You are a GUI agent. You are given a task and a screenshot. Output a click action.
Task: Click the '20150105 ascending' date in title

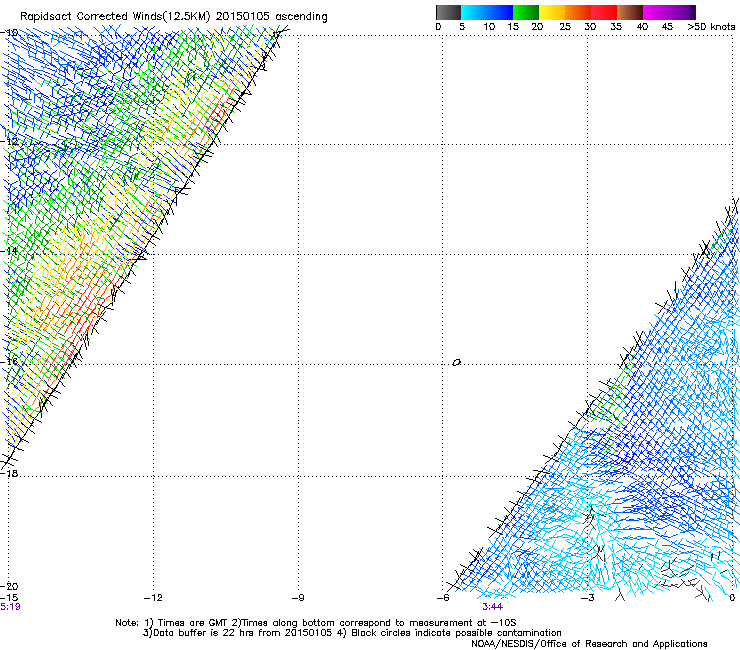(271, 17)
